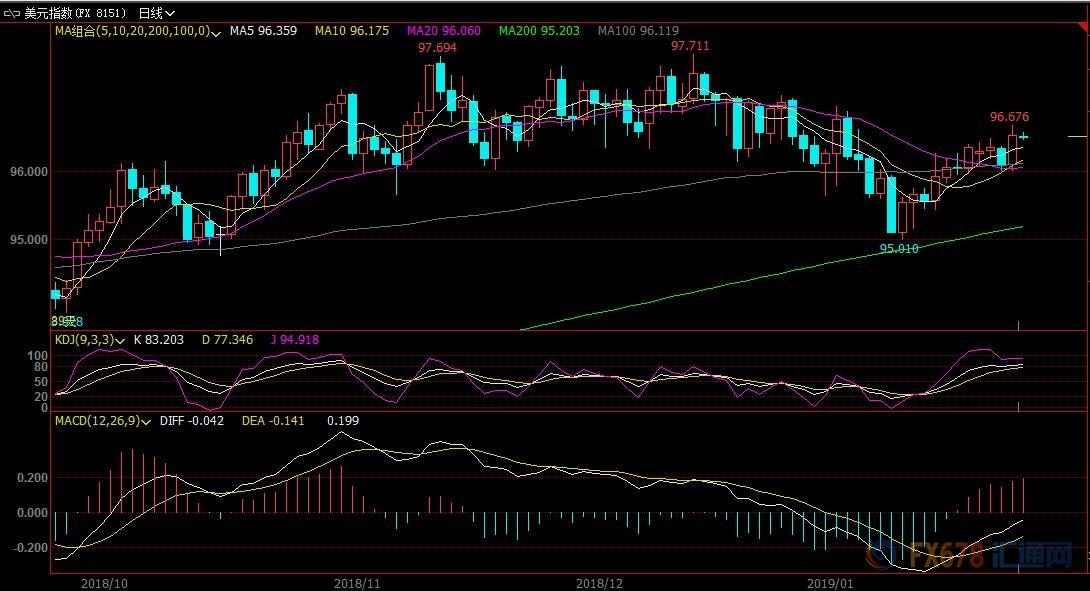Open the 日线 timeframe dropdown
The width and height of the screenshot is (1090, 591).
tap(156, 13)
